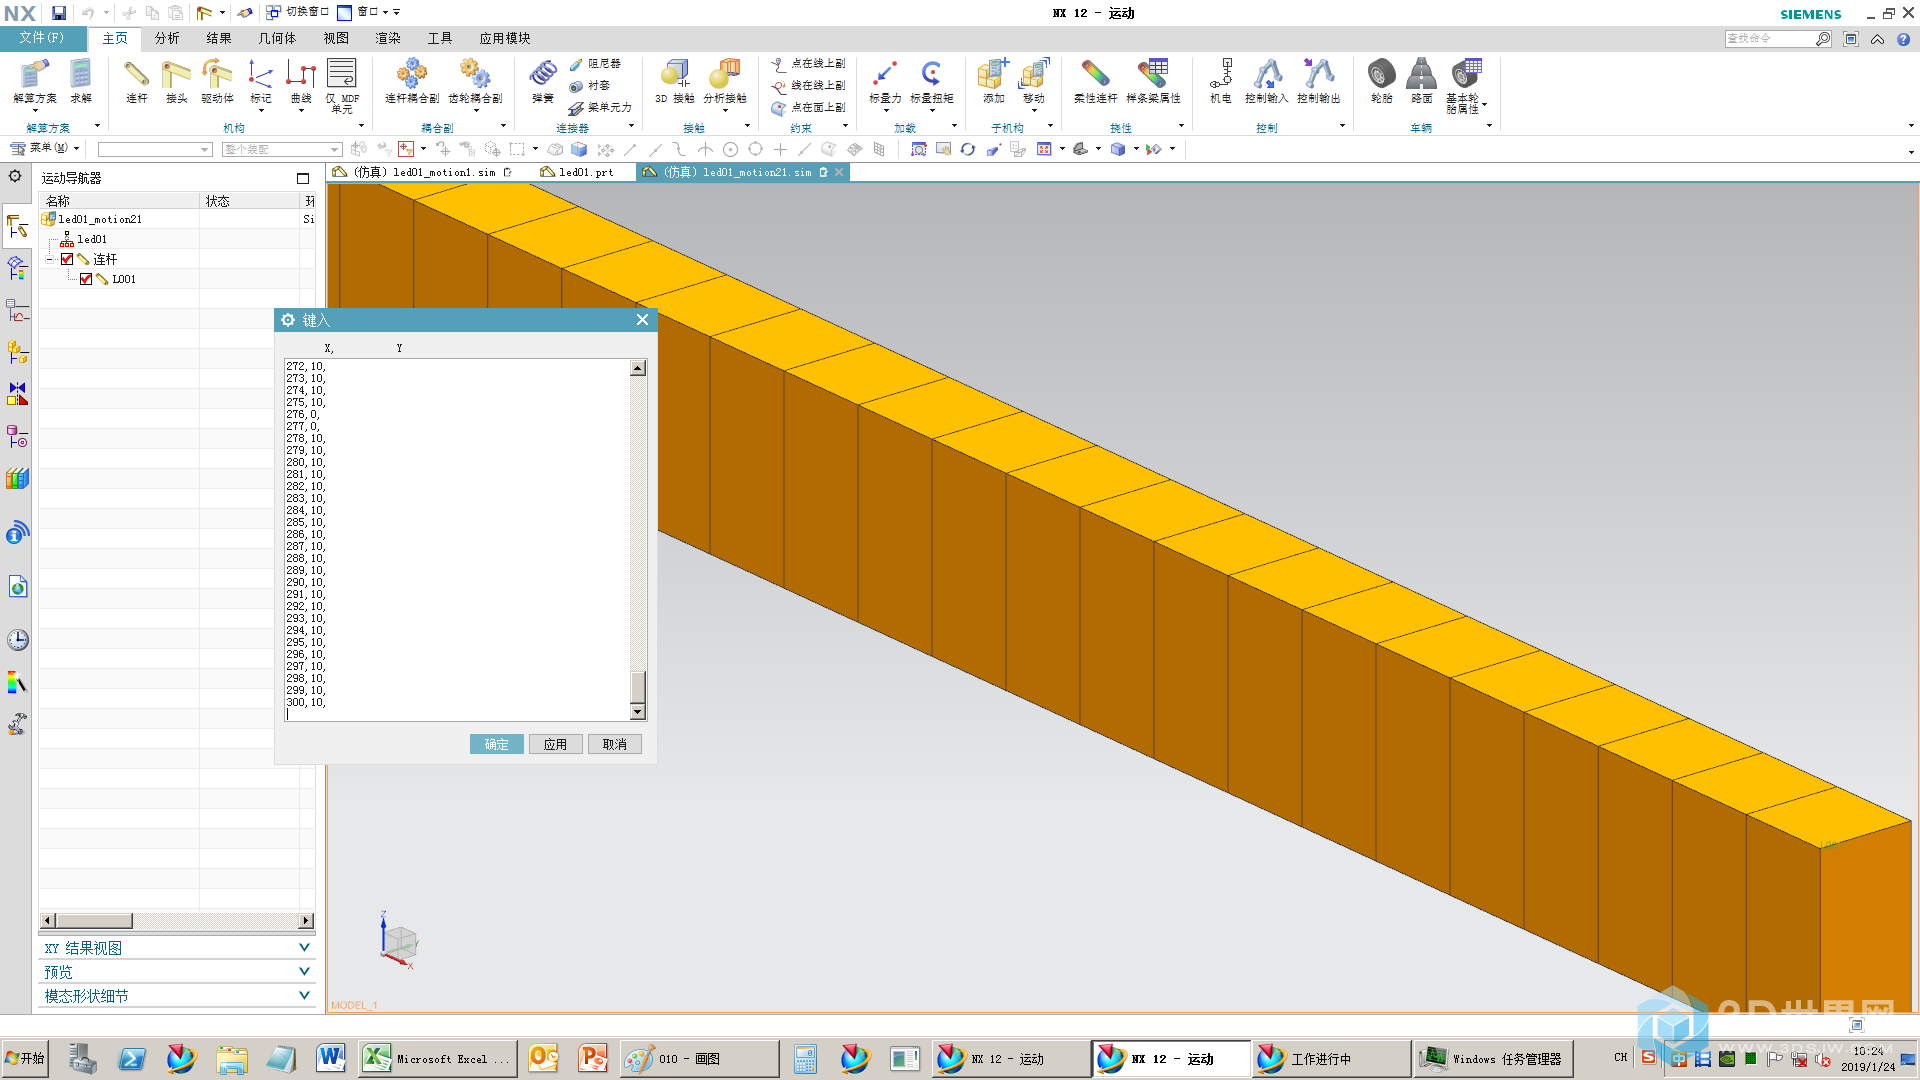Expand the 连接器 ribbon group dropdown

tap(631, 126)
